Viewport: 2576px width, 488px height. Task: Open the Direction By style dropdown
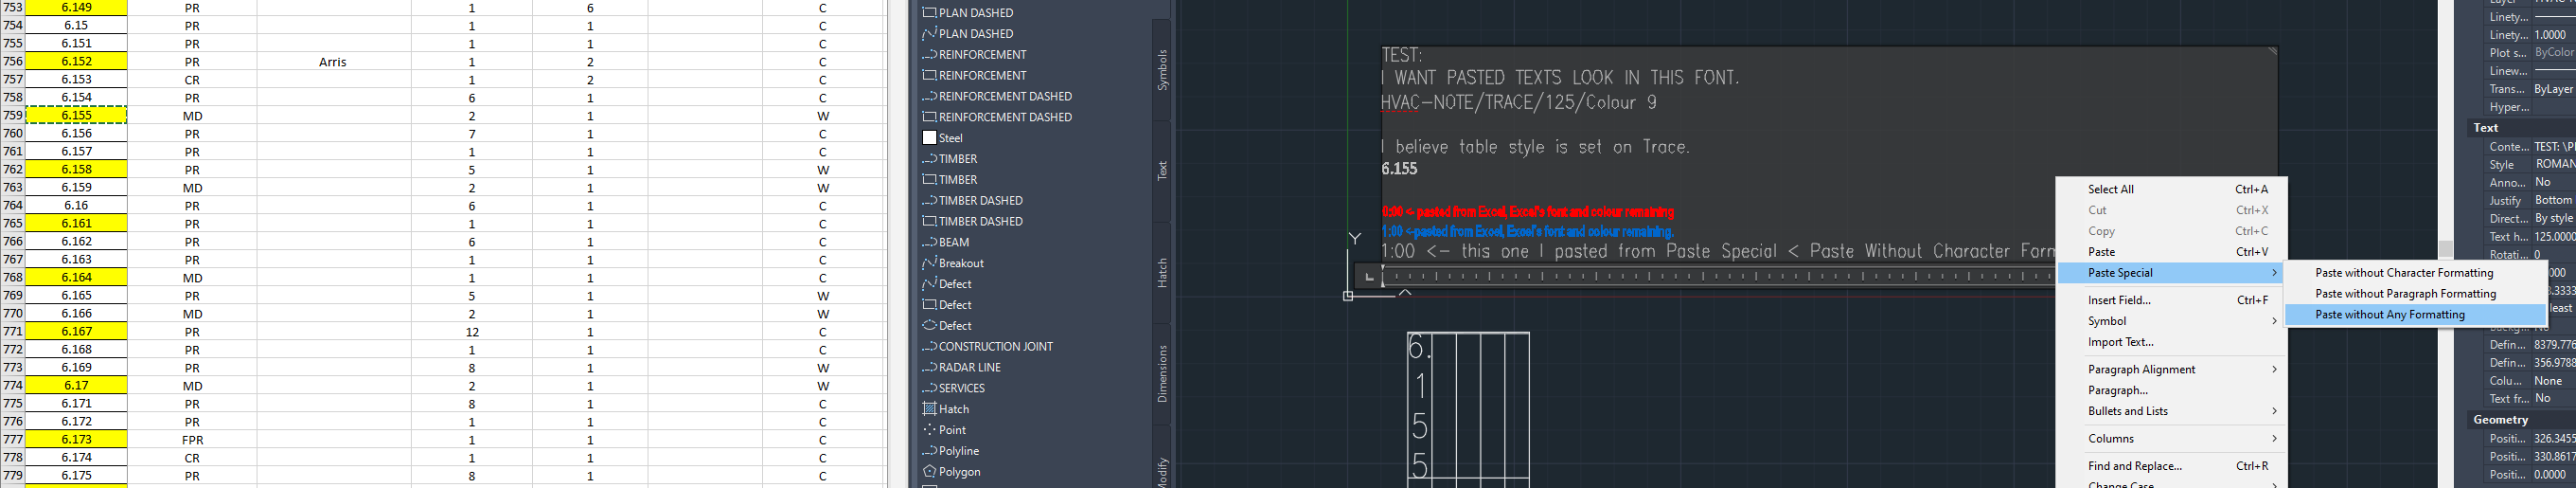tap(2554, 219)
